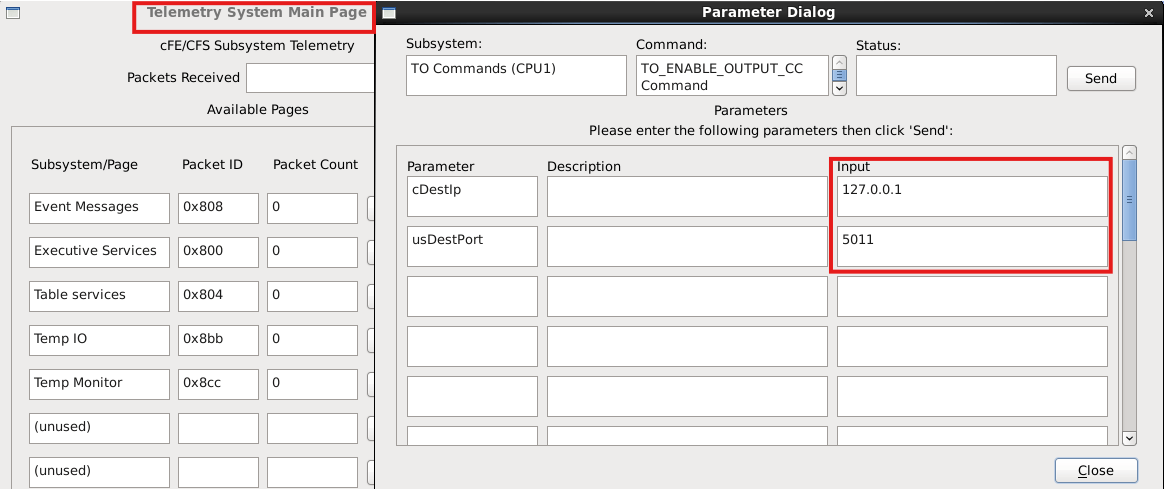The image size is (1164, 489).
Task: Click the parameters list scroll-up arrow
Action: click(x=1129, y=153)
